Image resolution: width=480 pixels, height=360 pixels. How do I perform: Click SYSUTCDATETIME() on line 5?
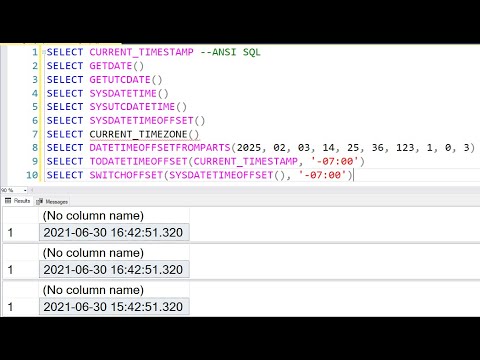tap(138, 107)
